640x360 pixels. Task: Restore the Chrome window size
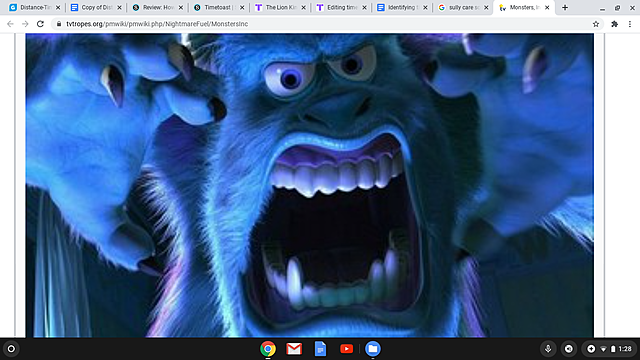[618, 8]
